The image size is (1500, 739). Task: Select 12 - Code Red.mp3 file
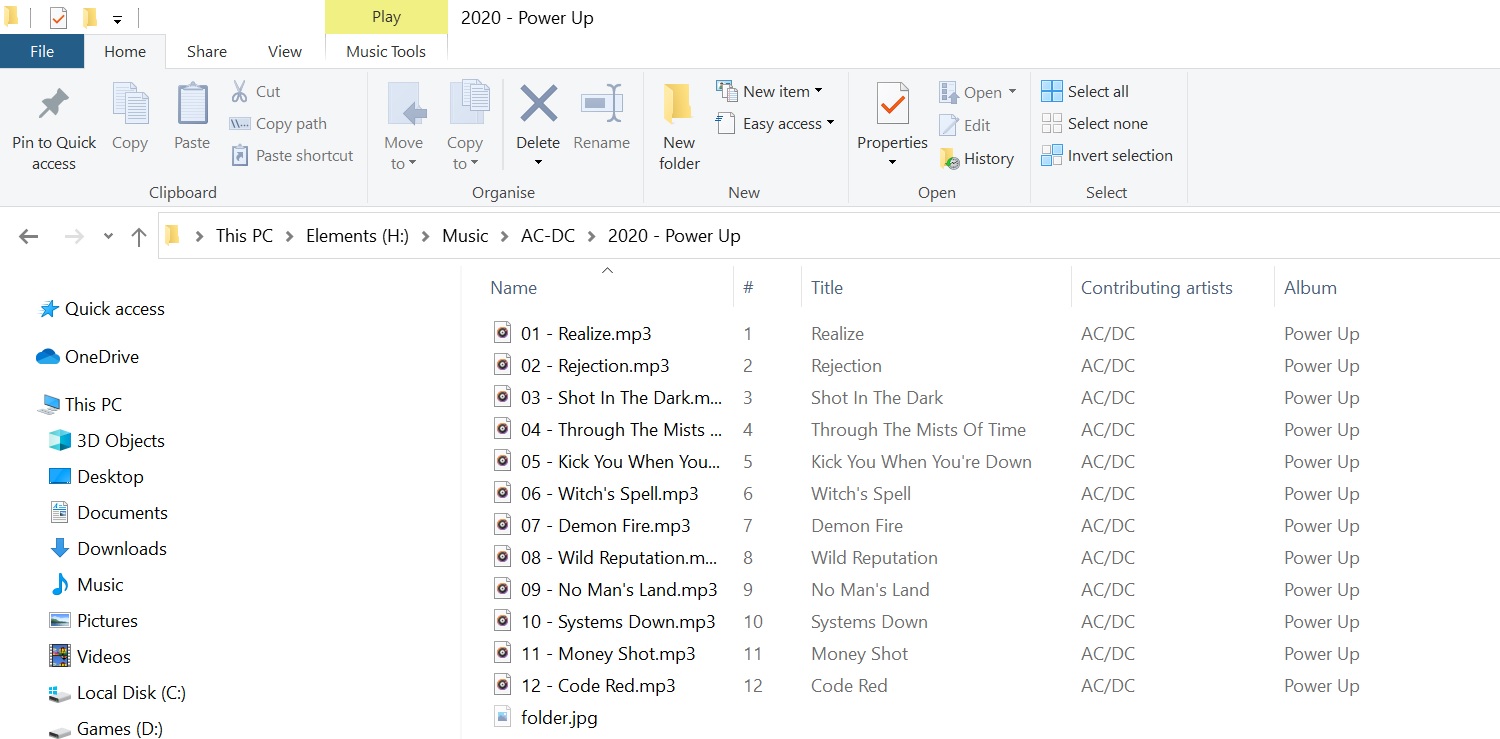tap(585, 686)
